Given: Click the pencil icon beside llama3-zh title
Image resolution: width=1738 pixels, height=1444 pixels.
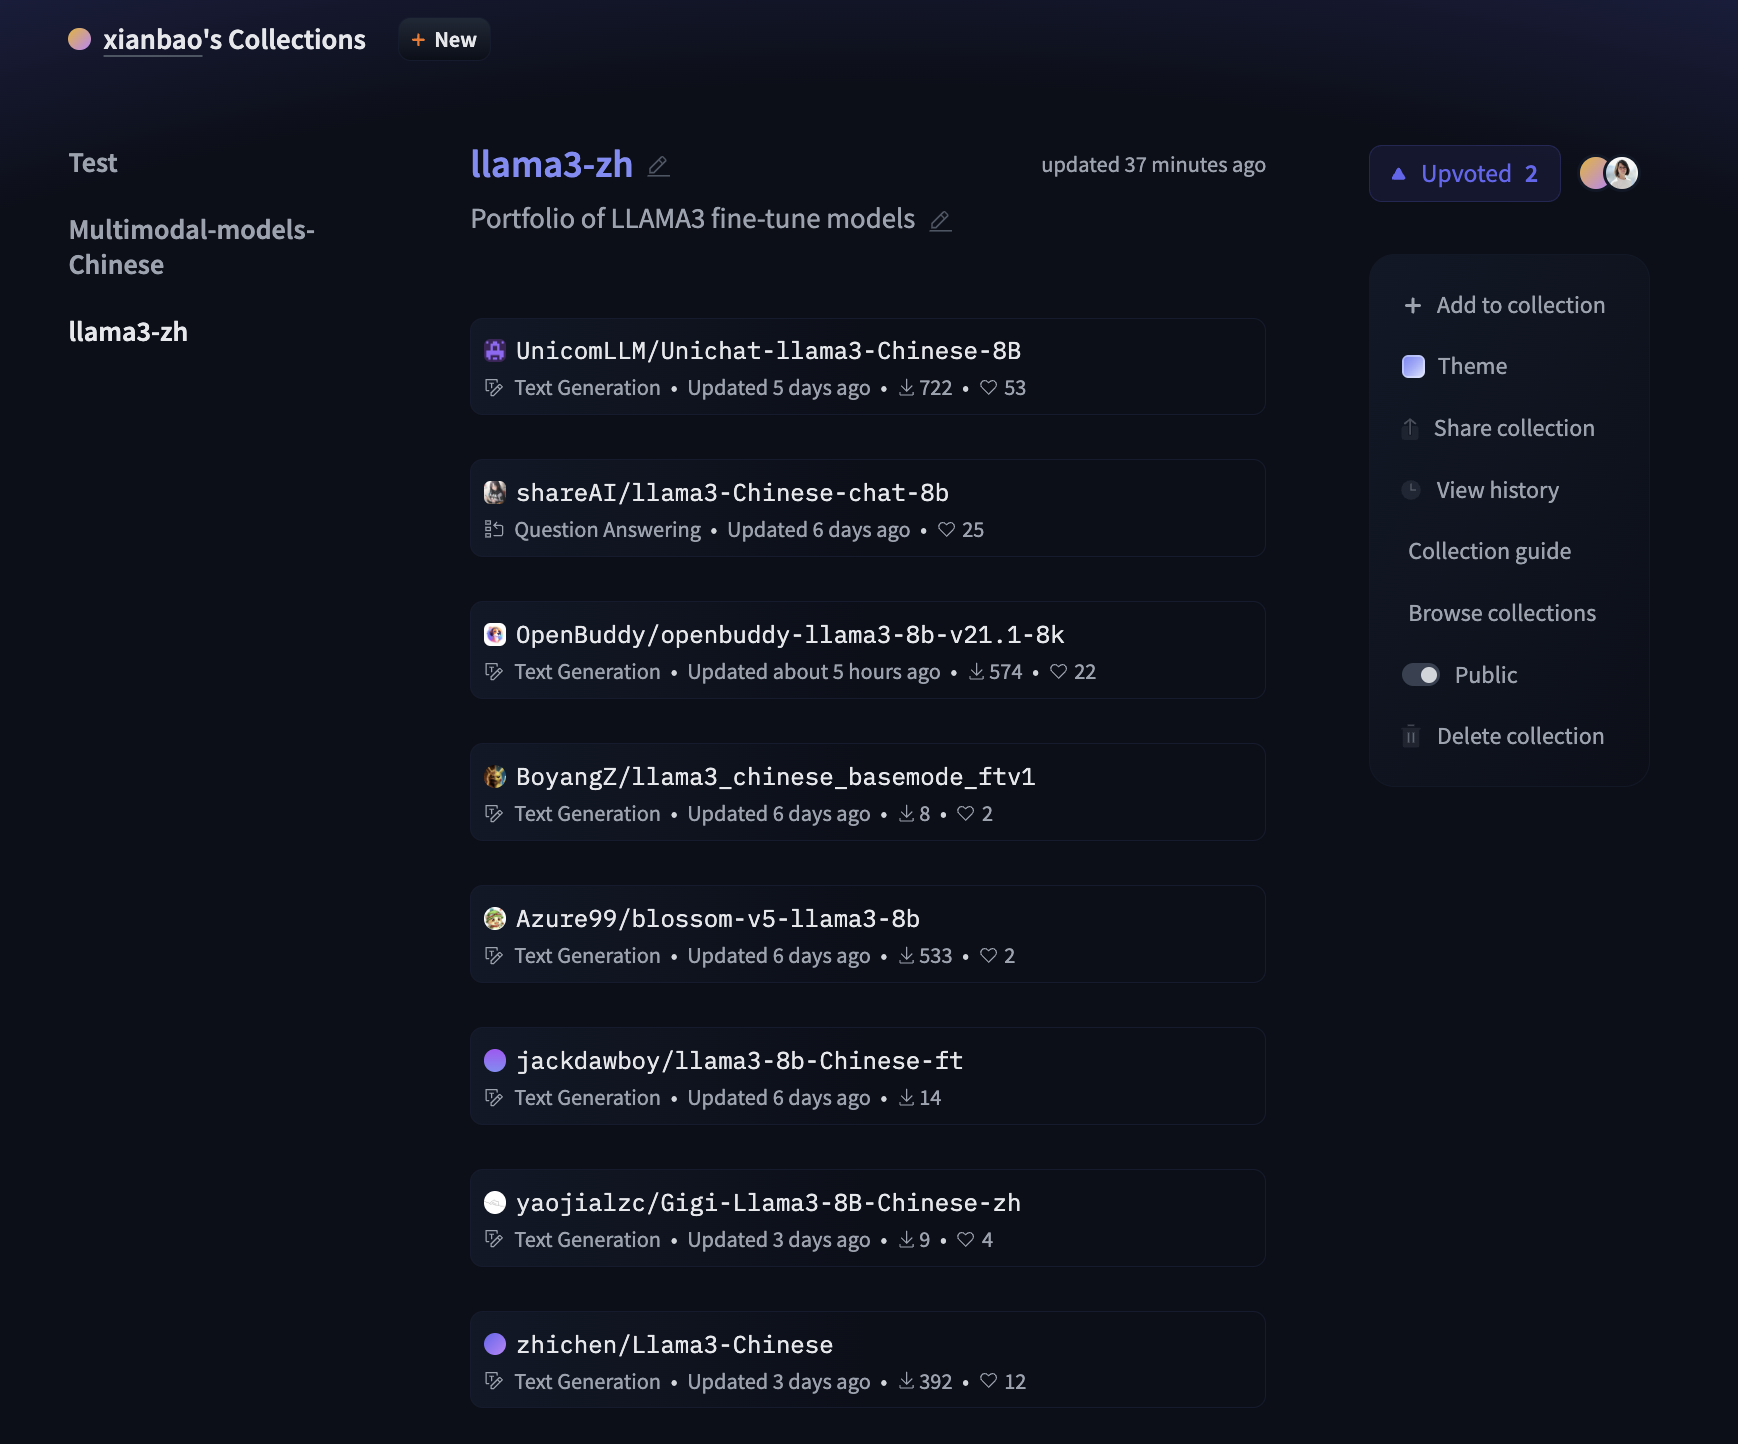Looking at the screenshot, I should [658, 166].
